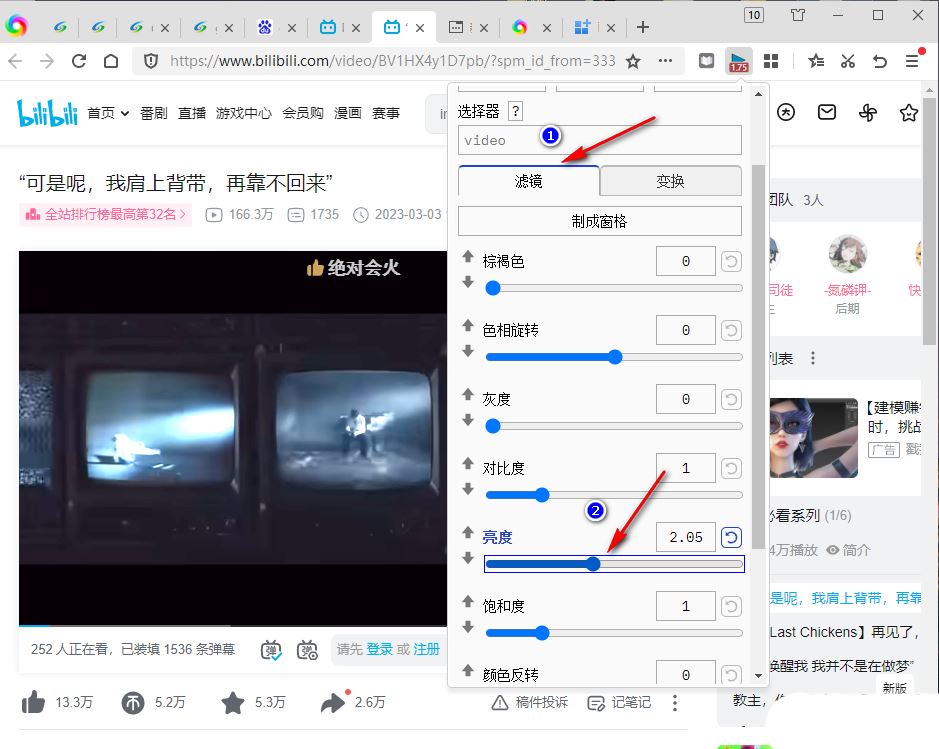Go to browser home page
This screenshot has width=939, height=749.
111,61
